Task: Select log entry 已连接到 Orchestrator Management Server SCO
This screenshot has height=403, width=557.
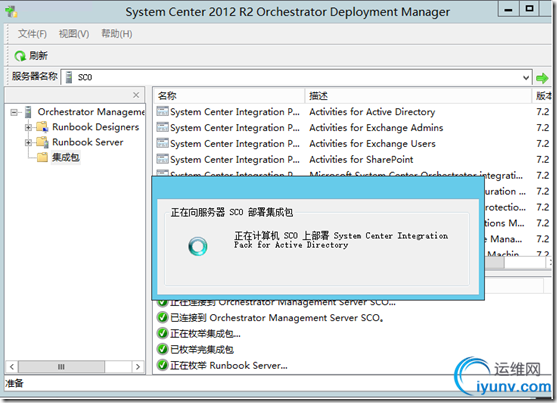Action: tap(277, 318)
